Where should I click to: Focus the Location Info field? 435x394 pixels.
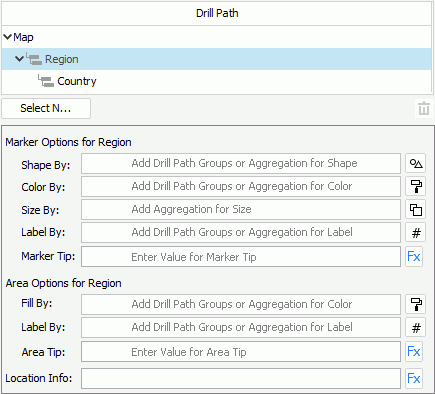coord(241,378)
